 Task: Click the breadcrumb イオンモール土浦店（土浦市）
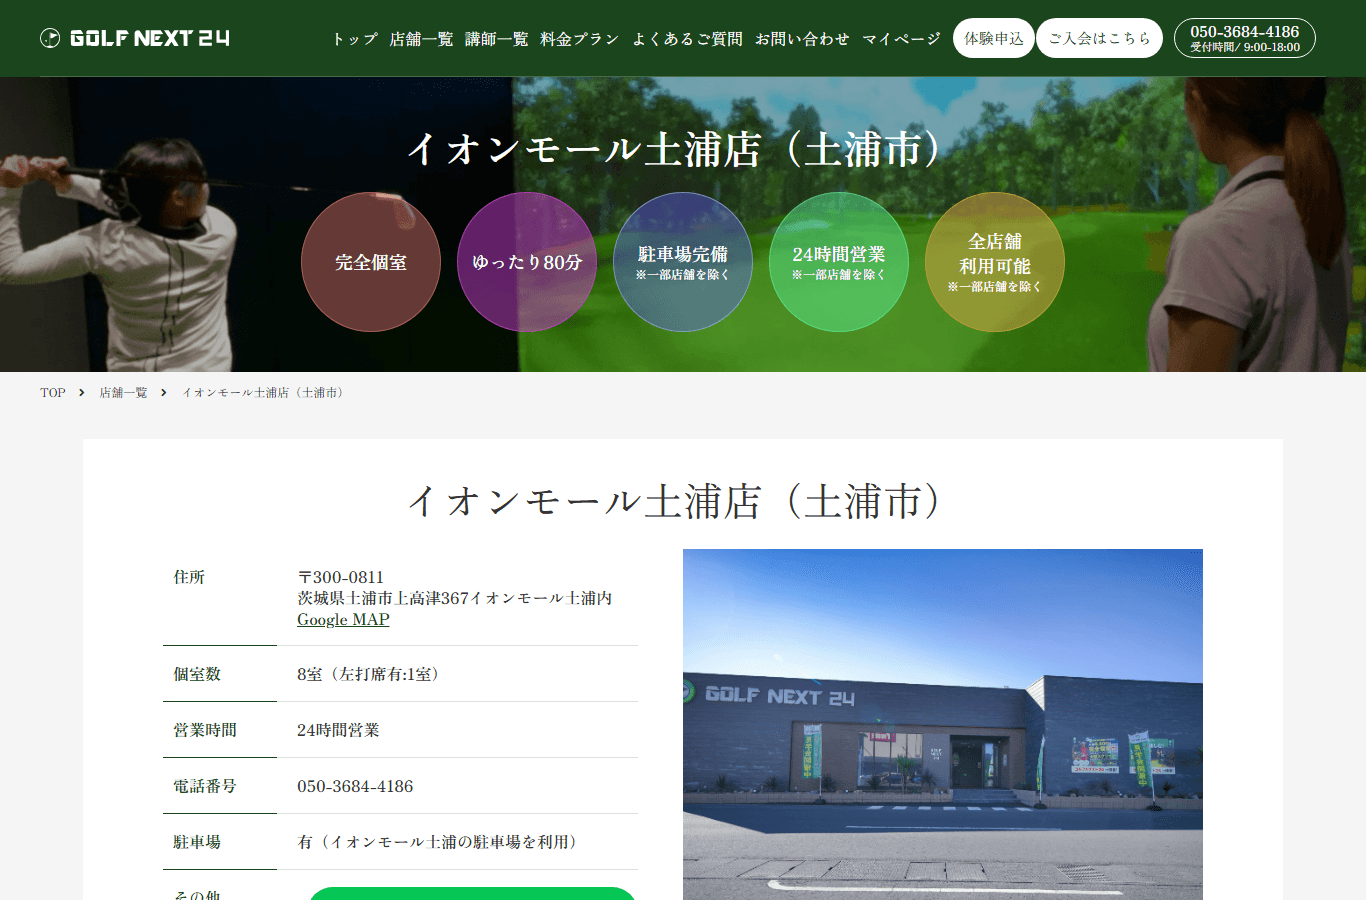[x=265, y=393]
